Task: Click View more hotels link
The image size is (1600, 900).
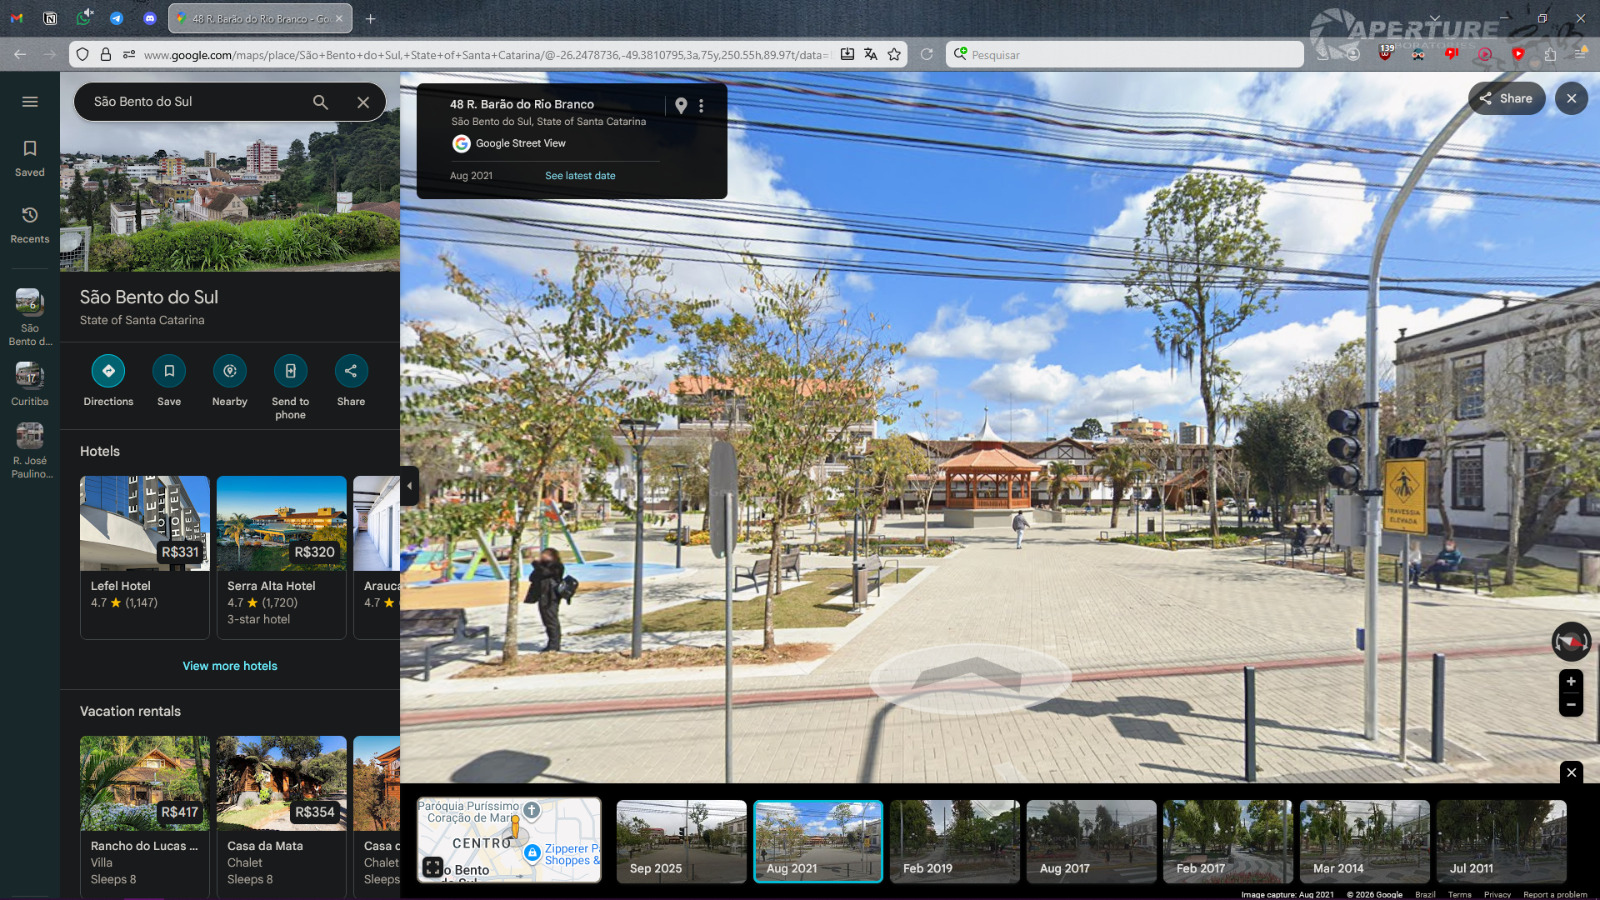Action: click(x=230, y=666)
